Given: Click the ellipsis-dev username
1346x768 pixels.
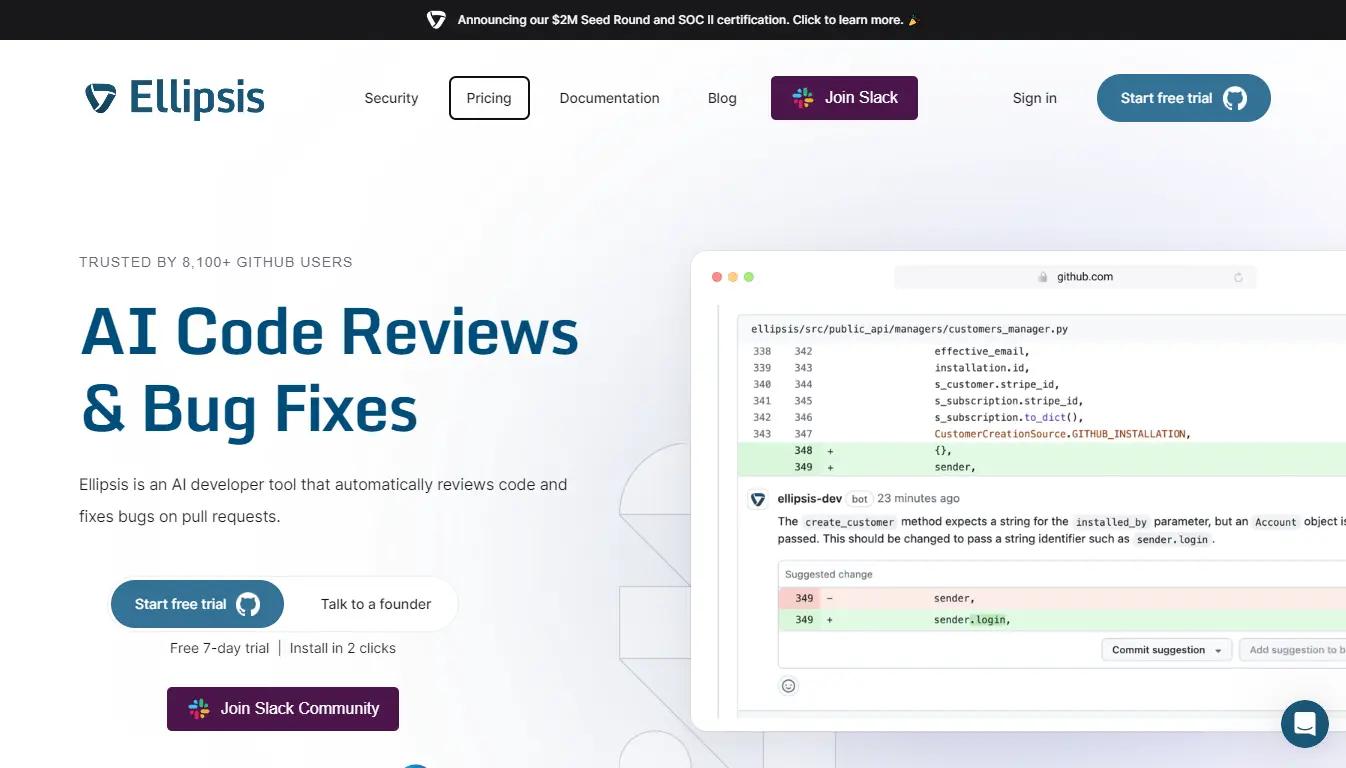Looking at the screenshot, I should click(810, 498).
